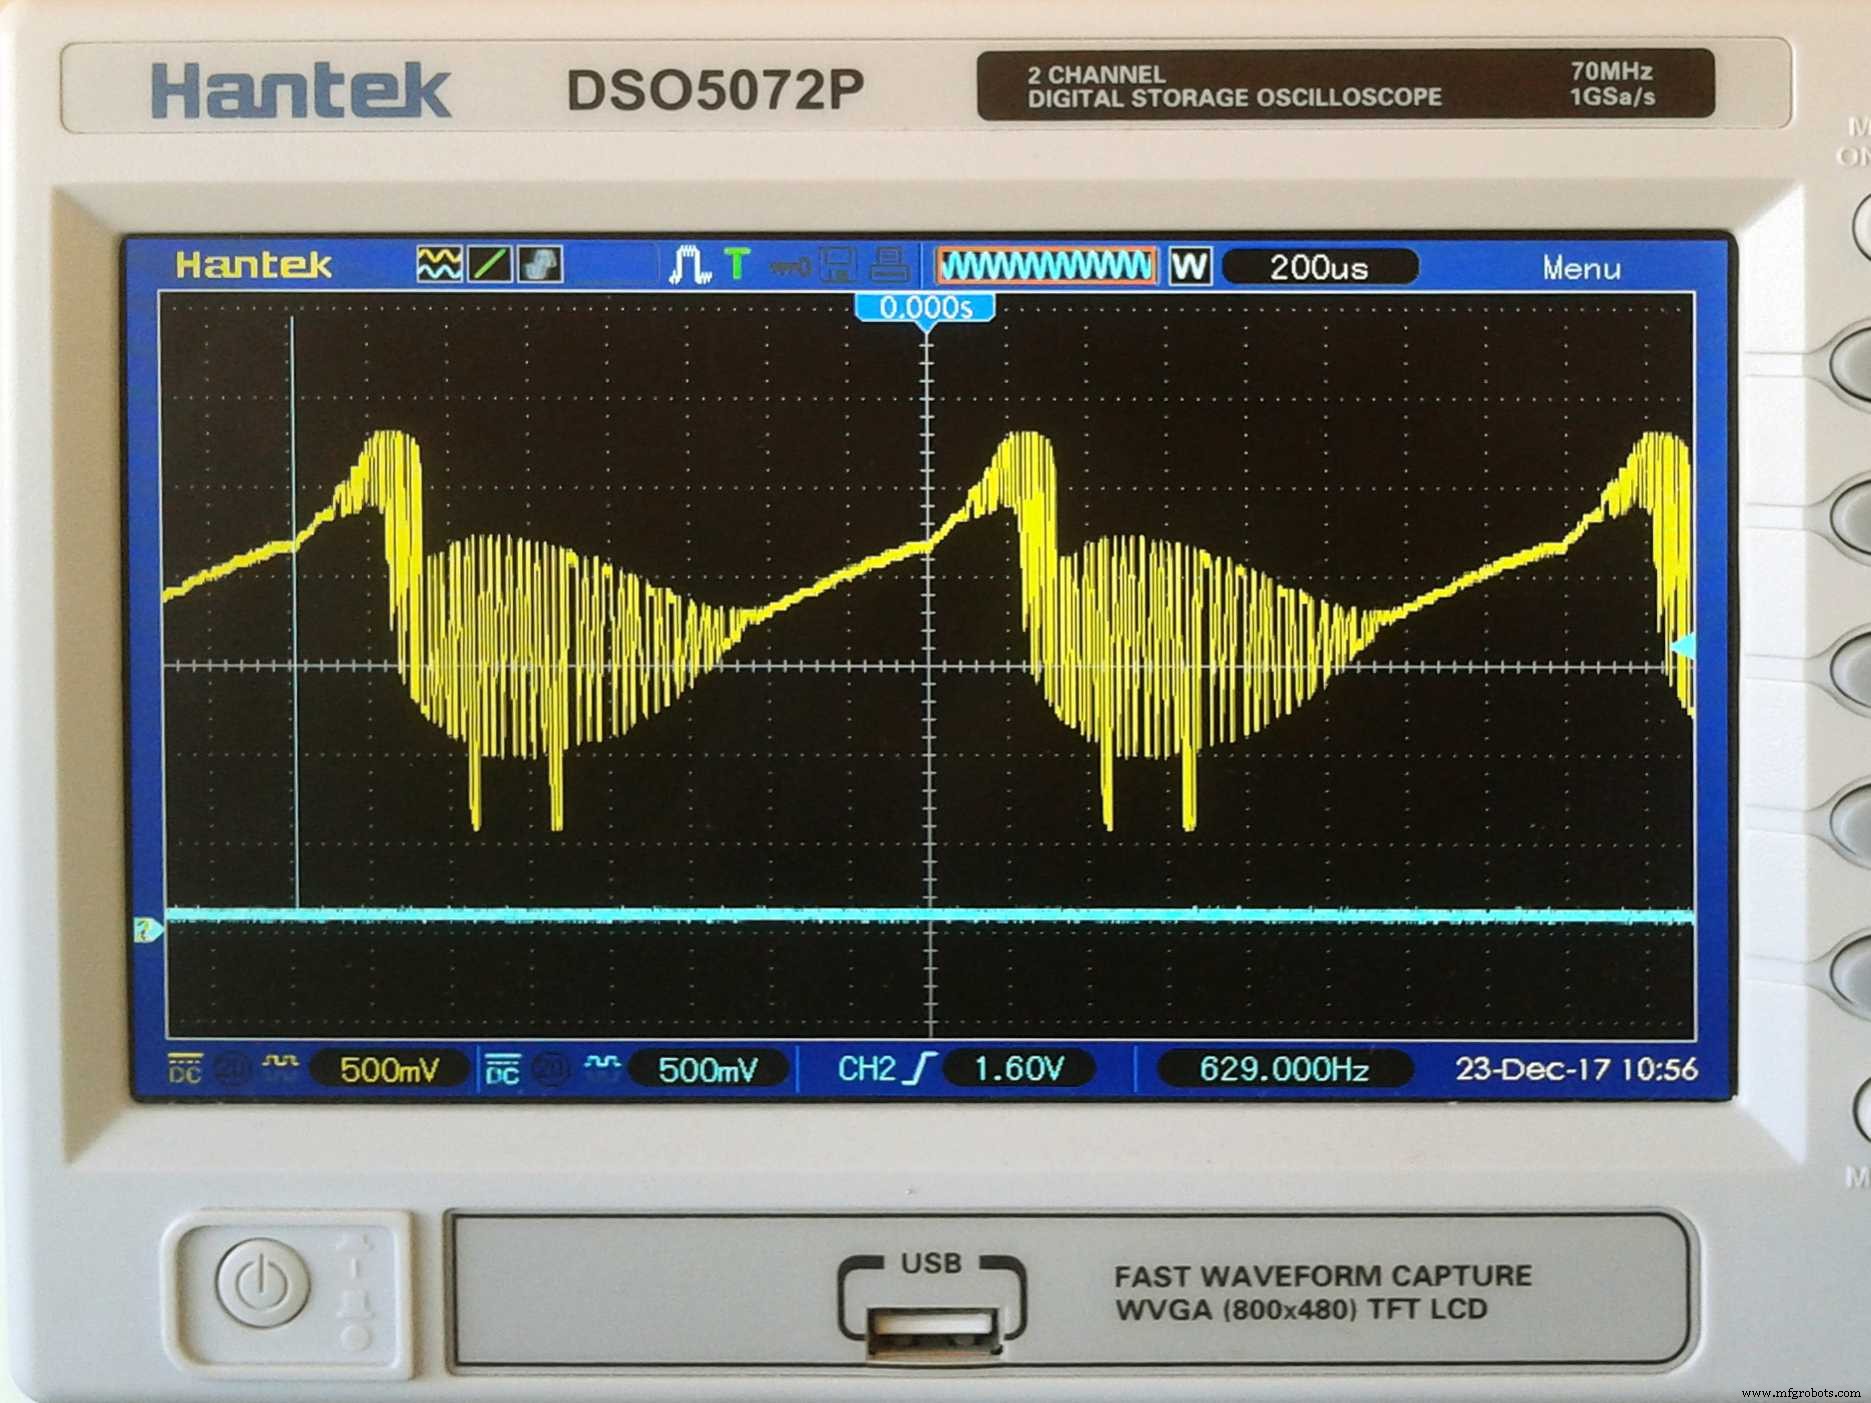Image resolution: width=1871 pixels, height=1403 pixels.
Task: Click the trigger status T icon
Action: click(x=737, y=264)
